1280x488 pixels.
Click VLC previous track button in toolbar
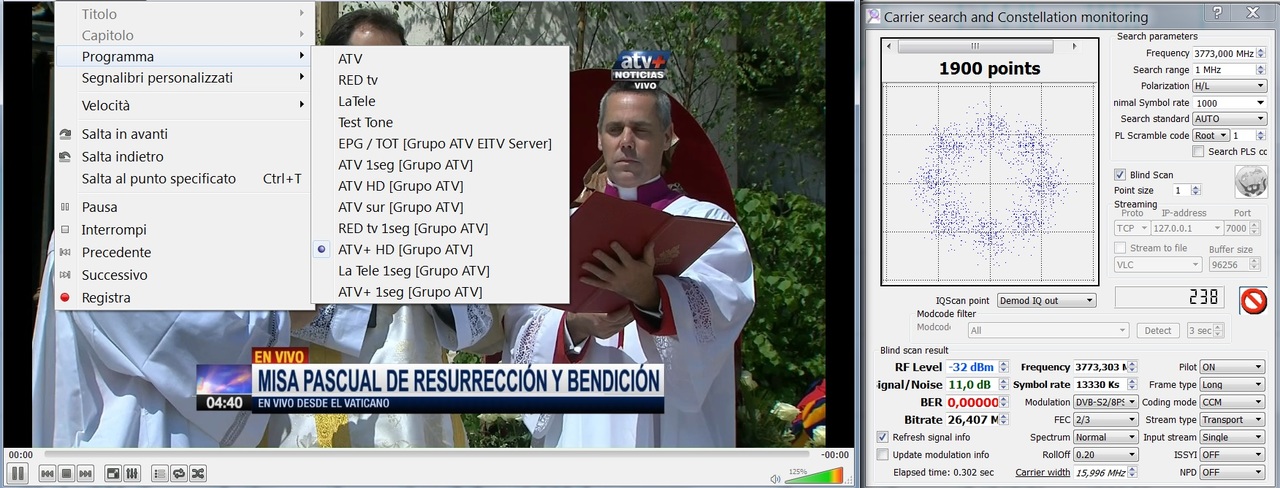tap(47, 473)
